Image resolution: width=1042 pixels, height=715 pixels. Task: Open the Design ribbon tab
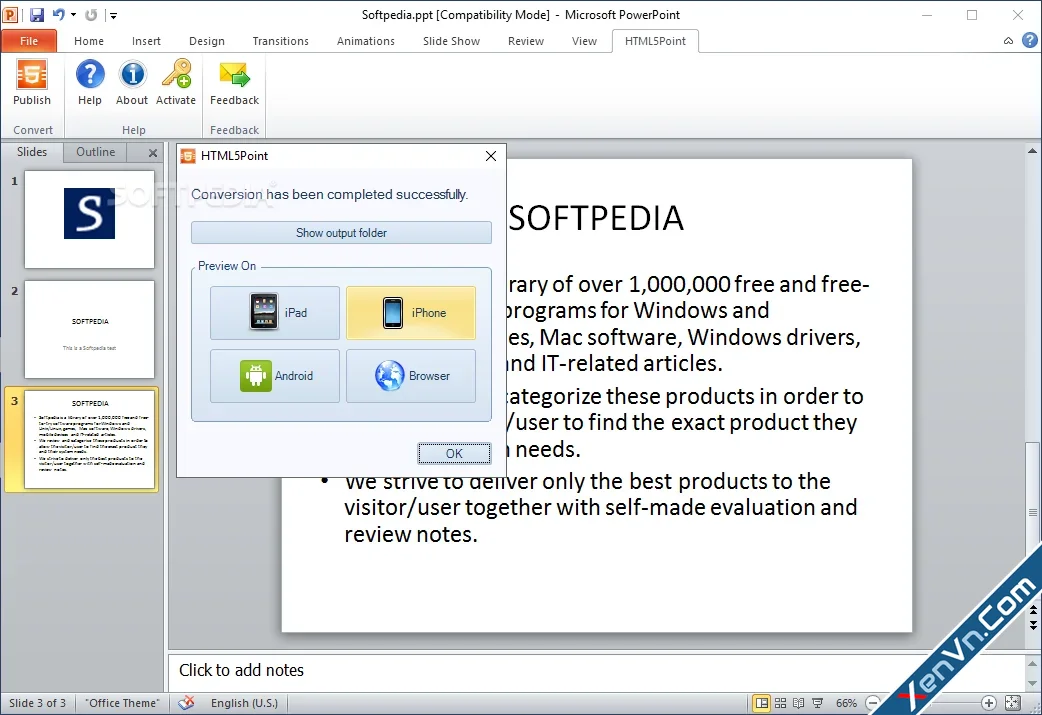click(x=207, y=41)
